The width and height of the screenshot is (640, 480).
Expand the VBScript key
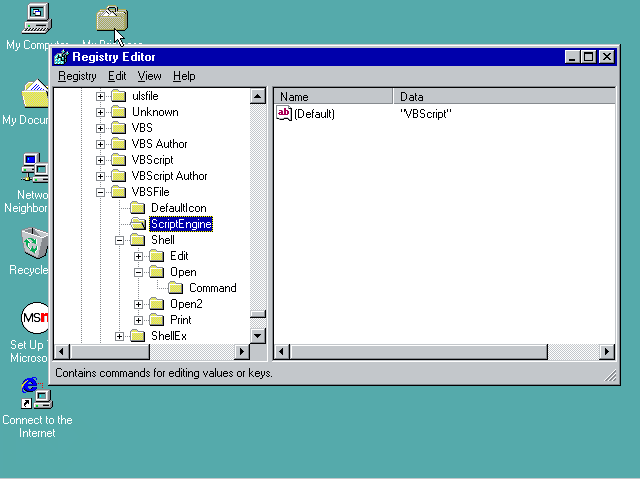click(x=100, y=160)
